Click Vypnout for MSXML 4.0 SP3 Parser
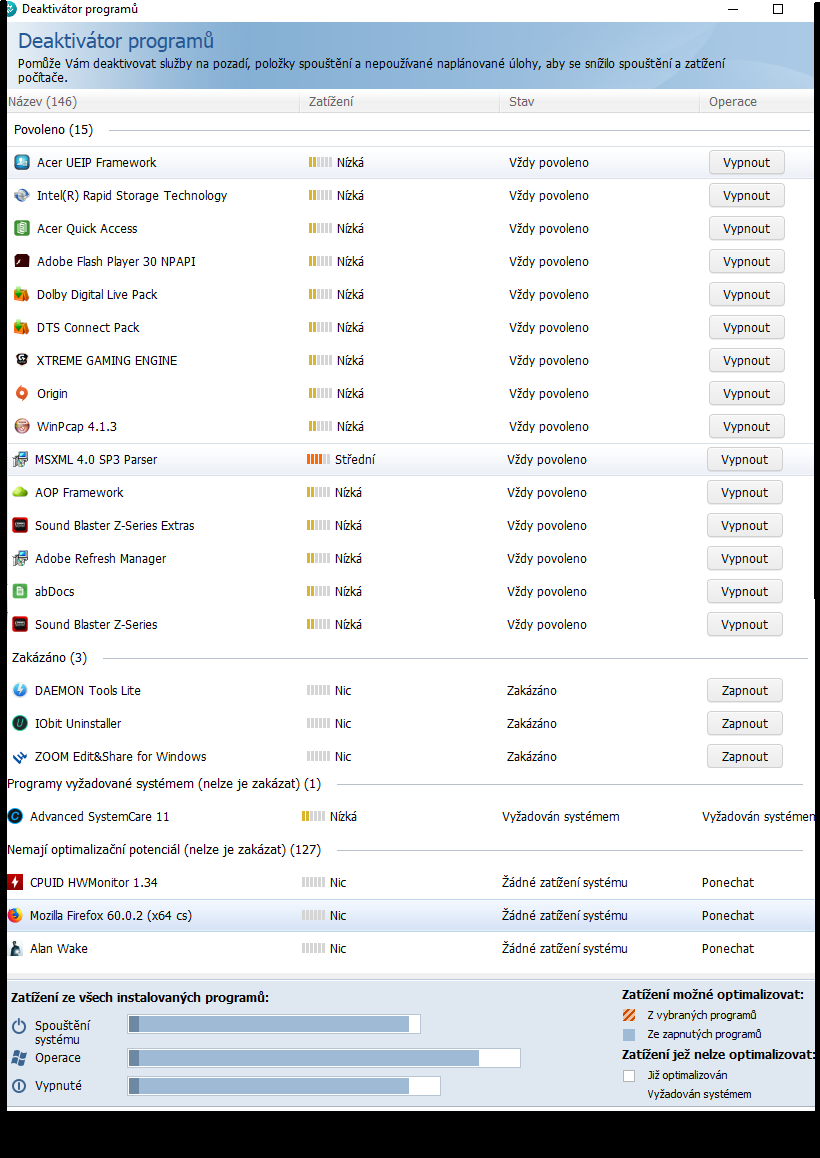Image resolution: width=820 pixels, height=1158 pixels. [x=744, y=459]
